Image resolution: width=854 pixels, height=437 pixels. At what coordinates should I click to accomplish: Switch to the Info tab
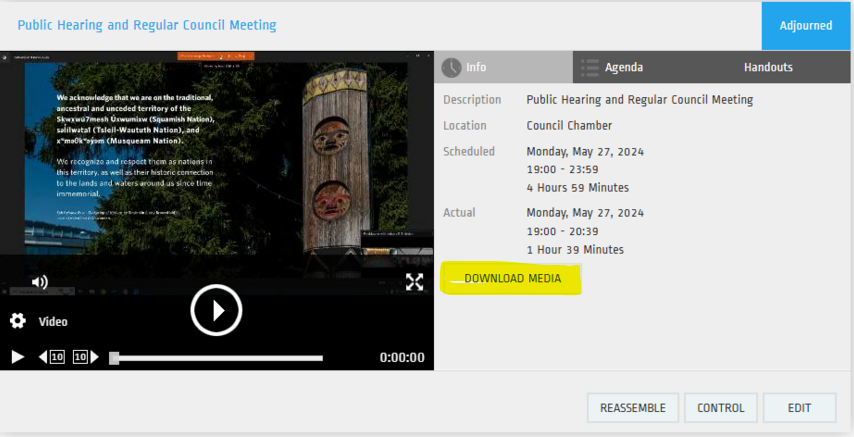pyautogui.click(x=503, y=67)
